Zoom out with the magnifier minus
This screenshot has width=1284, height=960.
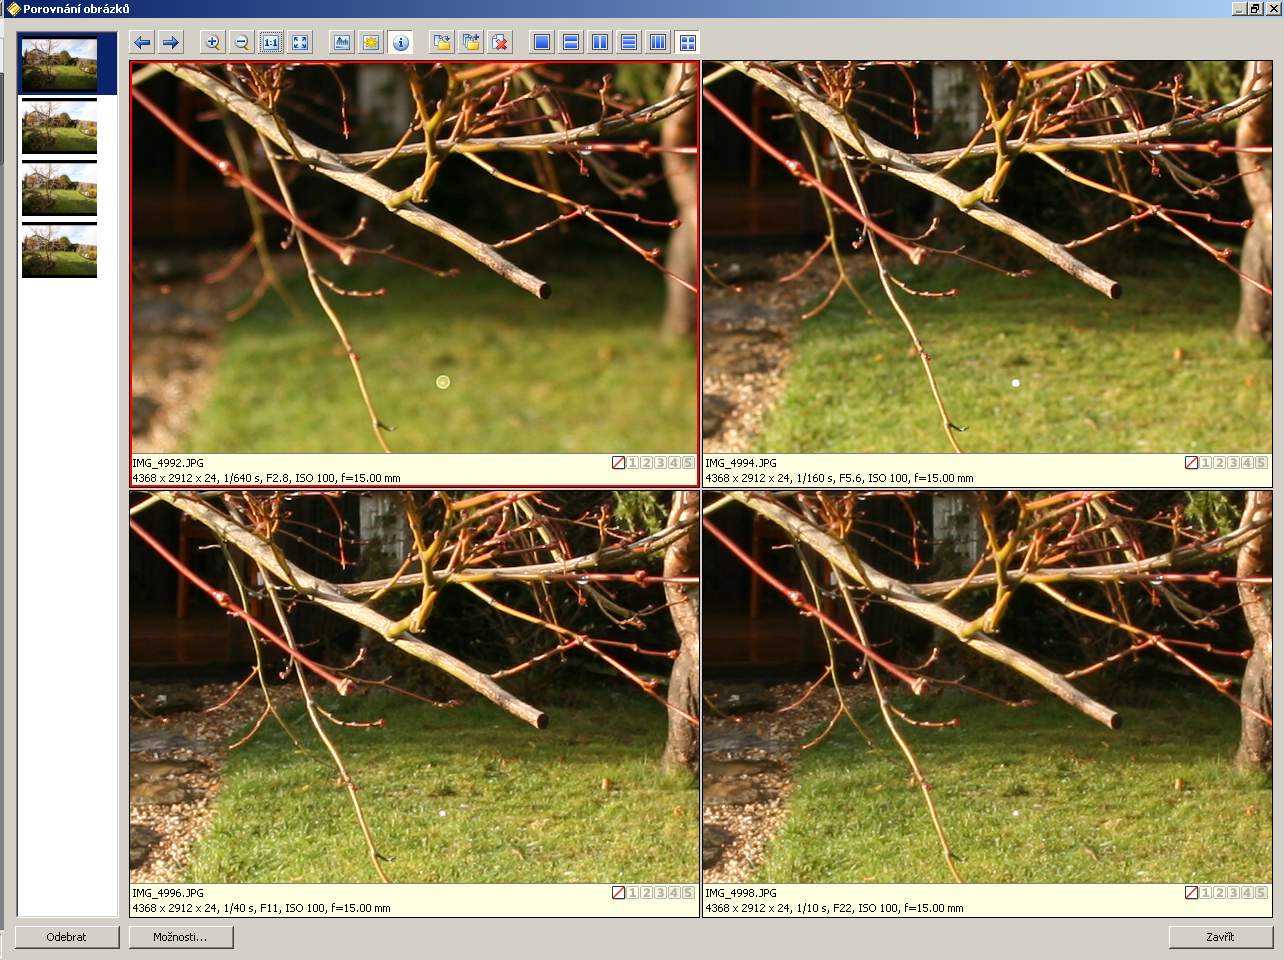pos(241,42)
